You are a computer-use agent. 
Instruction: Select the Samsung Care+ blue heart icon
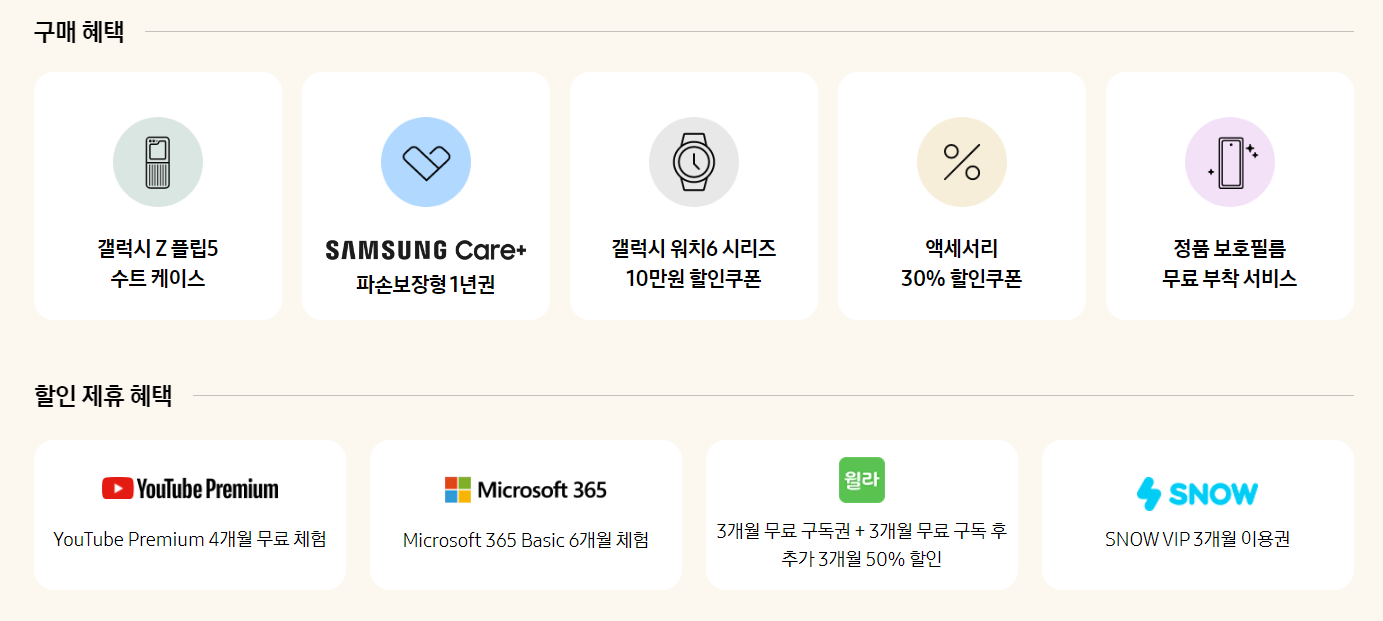pos(425,161)
